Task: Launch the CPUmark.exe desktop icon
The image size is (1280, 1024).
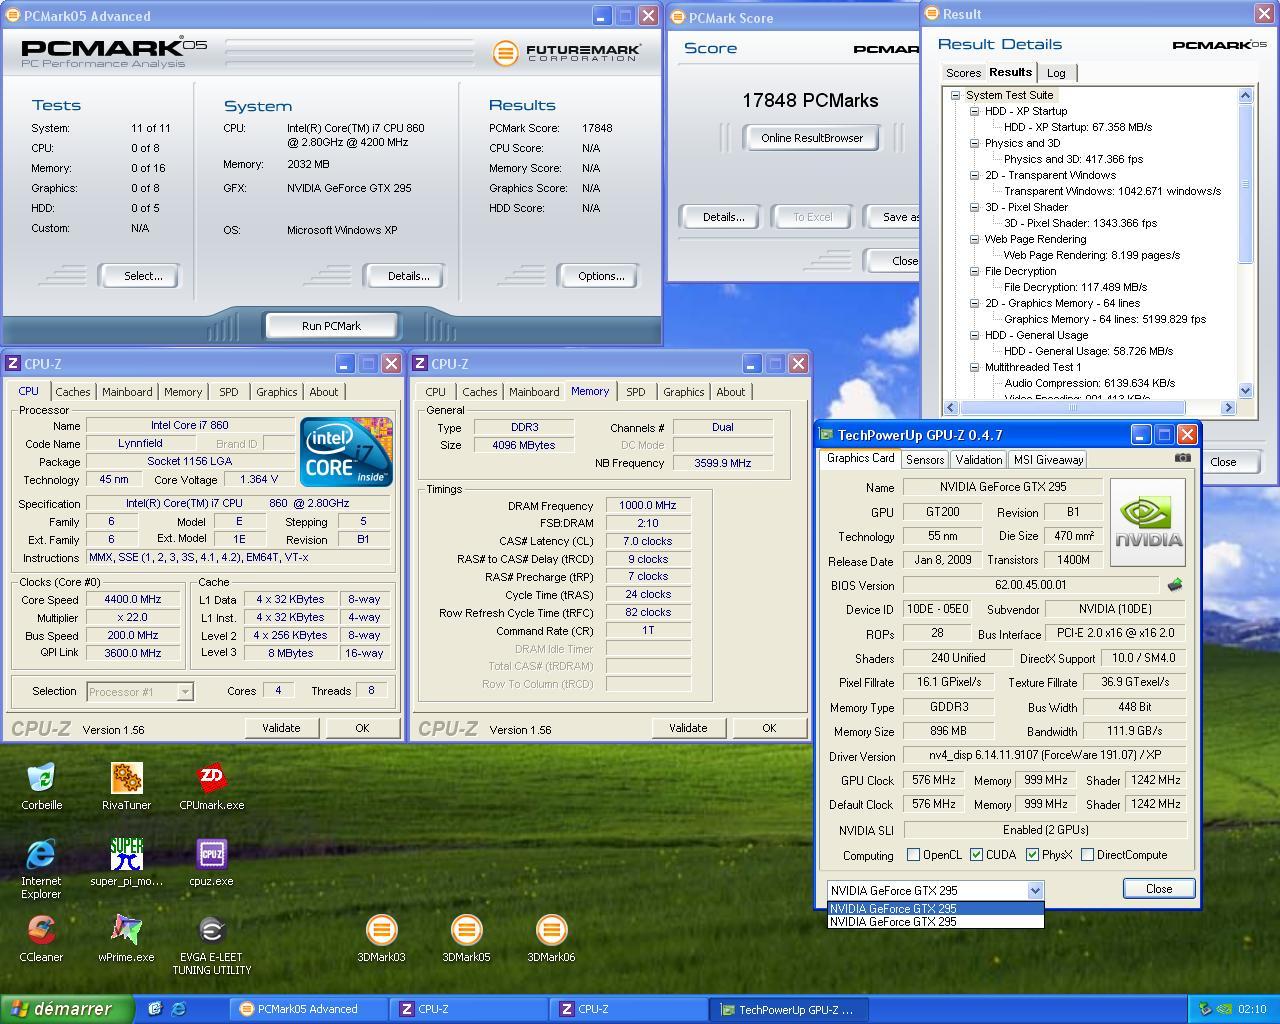Action: click(211, 778)
